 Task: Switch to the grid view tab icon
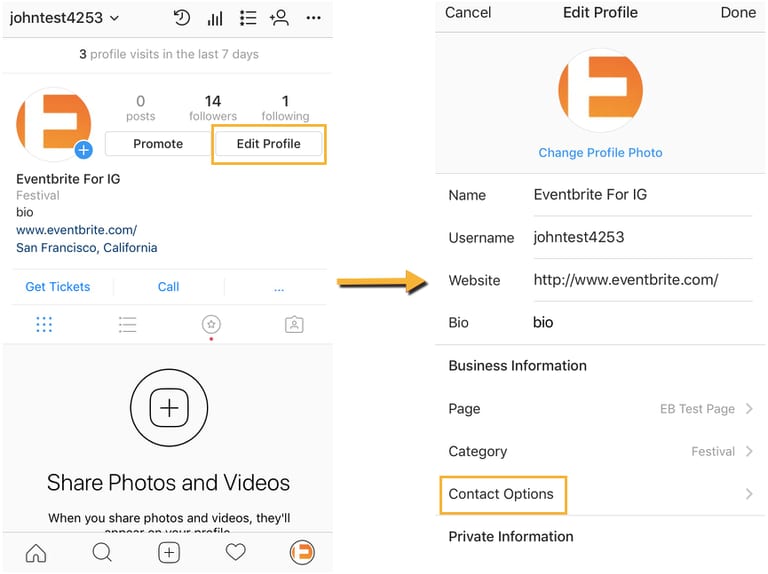44,324
